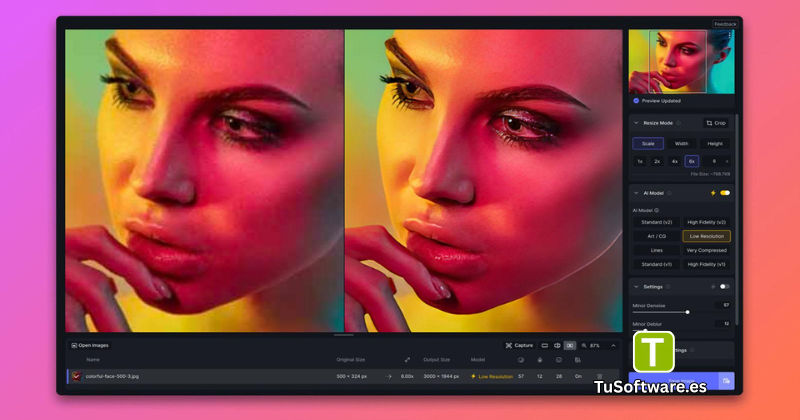This screenshot has width=800, height=420.
Task: Collapse the AI Model section chevron
Action: point(636,193)
